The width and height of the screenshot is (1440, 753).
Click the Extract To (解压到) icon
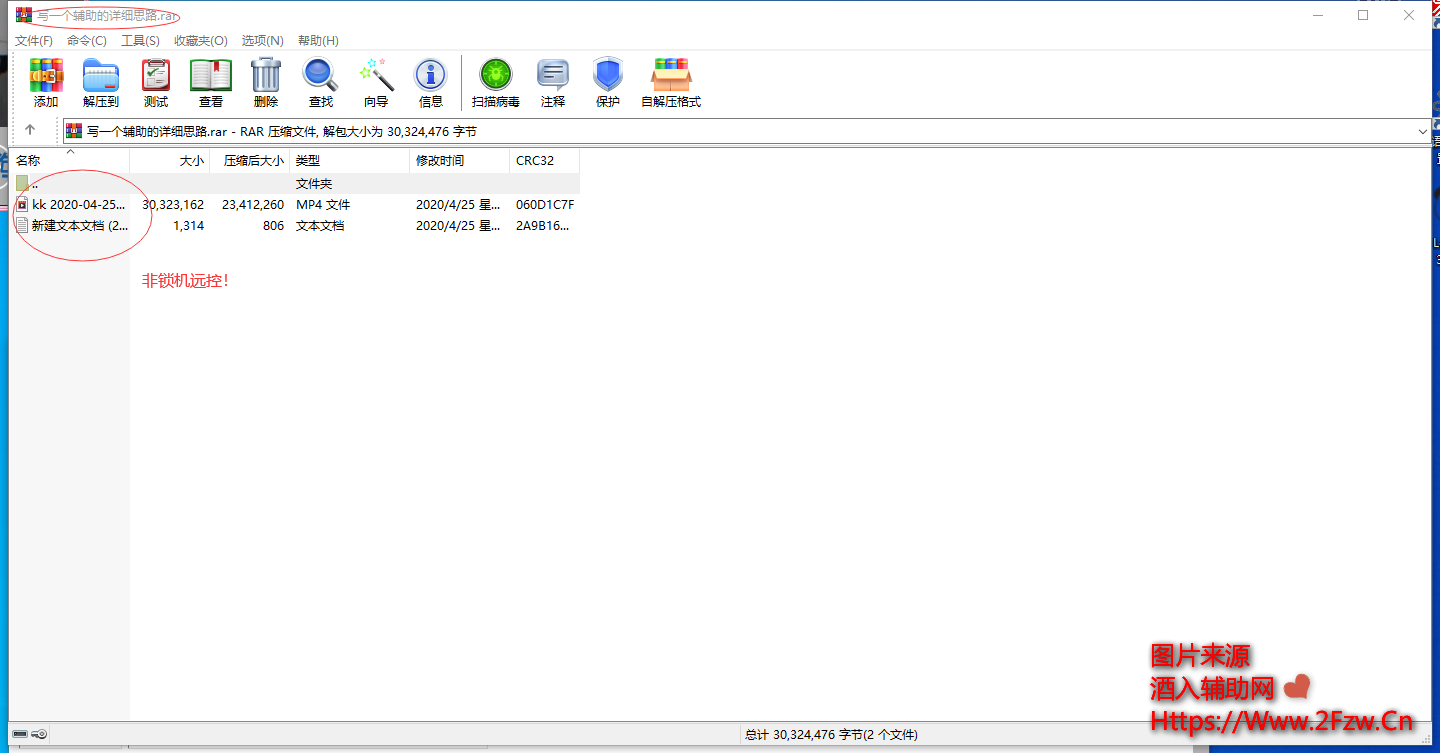[x=101, y=76]
